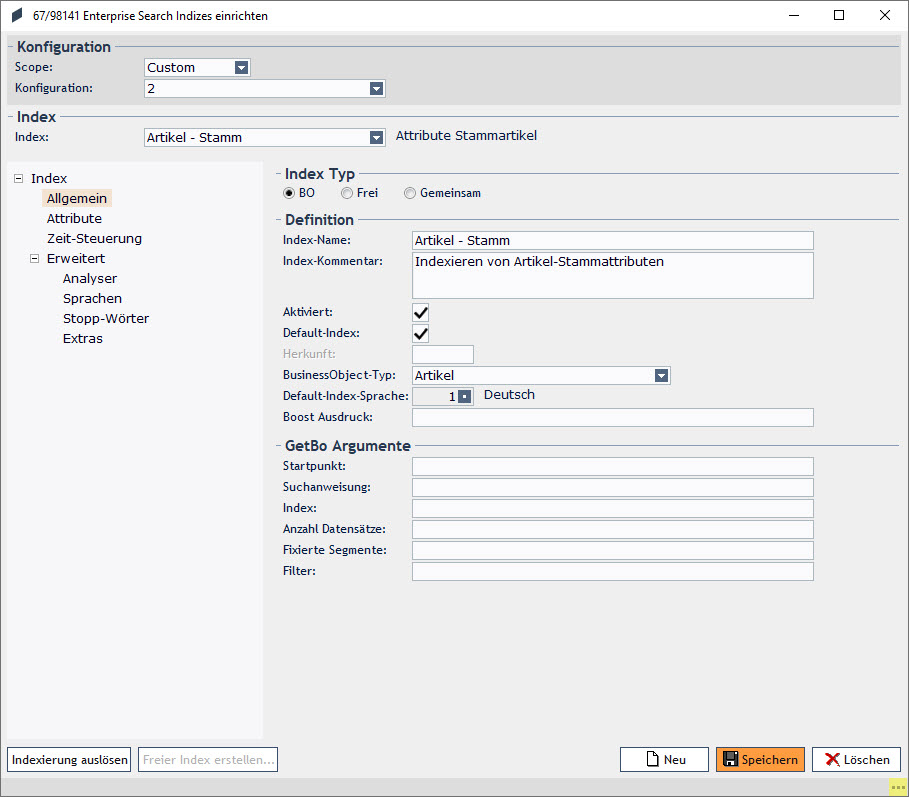Select the Frei index type radio button

coord(347,193)
